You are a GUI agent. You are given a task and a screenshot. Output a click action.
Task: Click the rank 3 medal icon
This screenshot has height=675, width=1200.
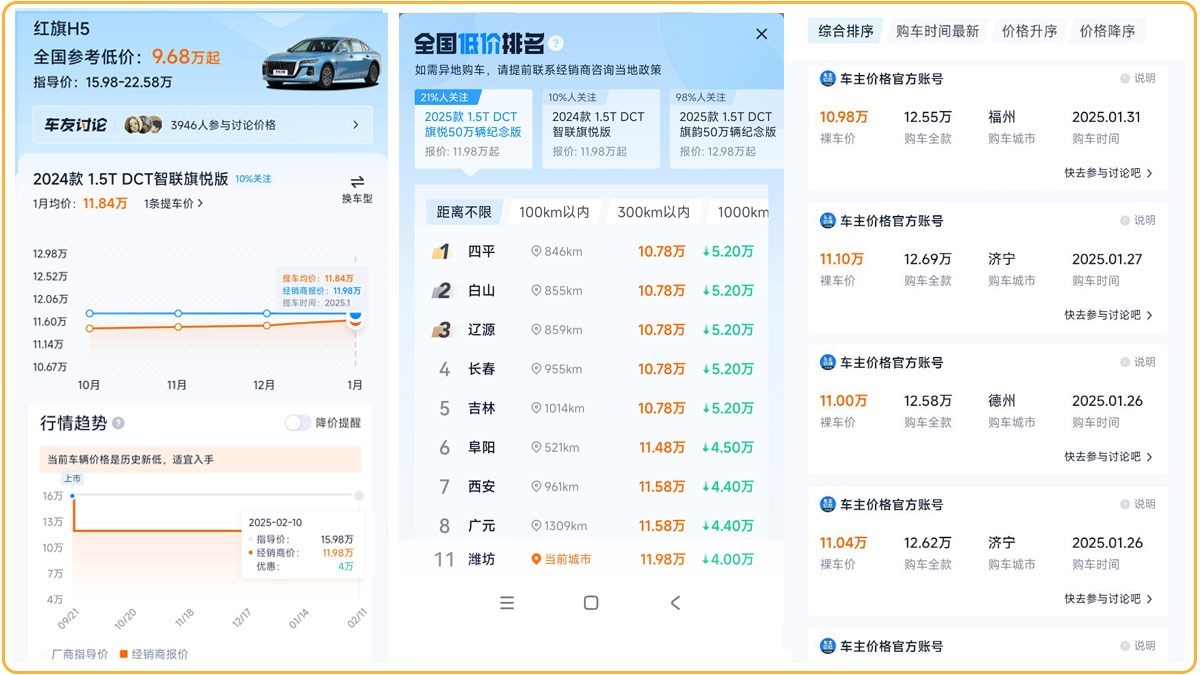click(442, 330)
